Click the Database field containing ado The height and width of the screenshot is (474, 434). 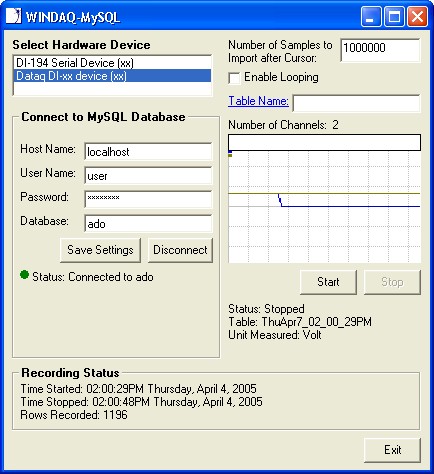[148, 224]
